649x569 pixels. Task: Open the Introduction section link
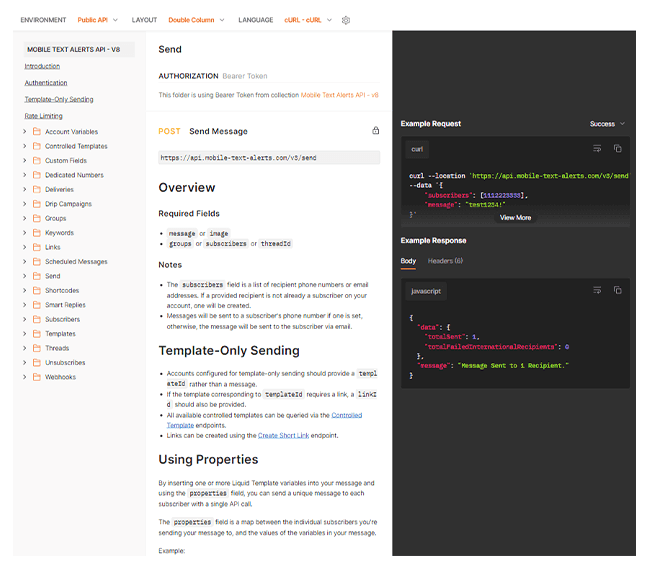coord(42,66)
